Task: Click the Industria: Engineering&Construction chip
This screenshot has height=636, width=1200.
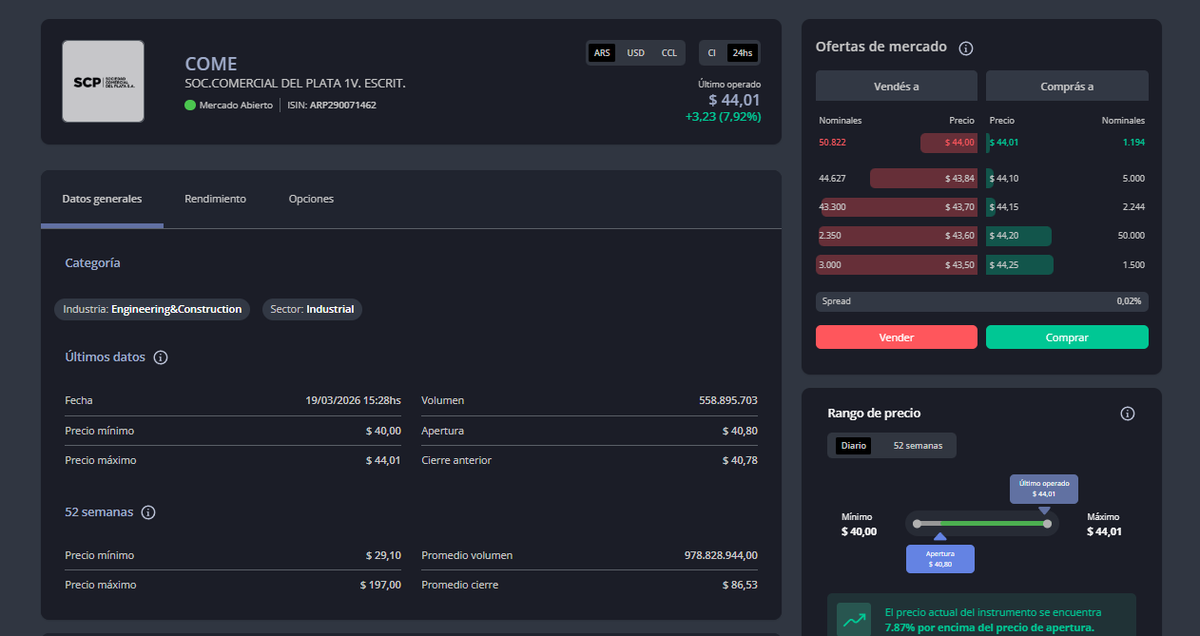Action: tap(152, 310)
